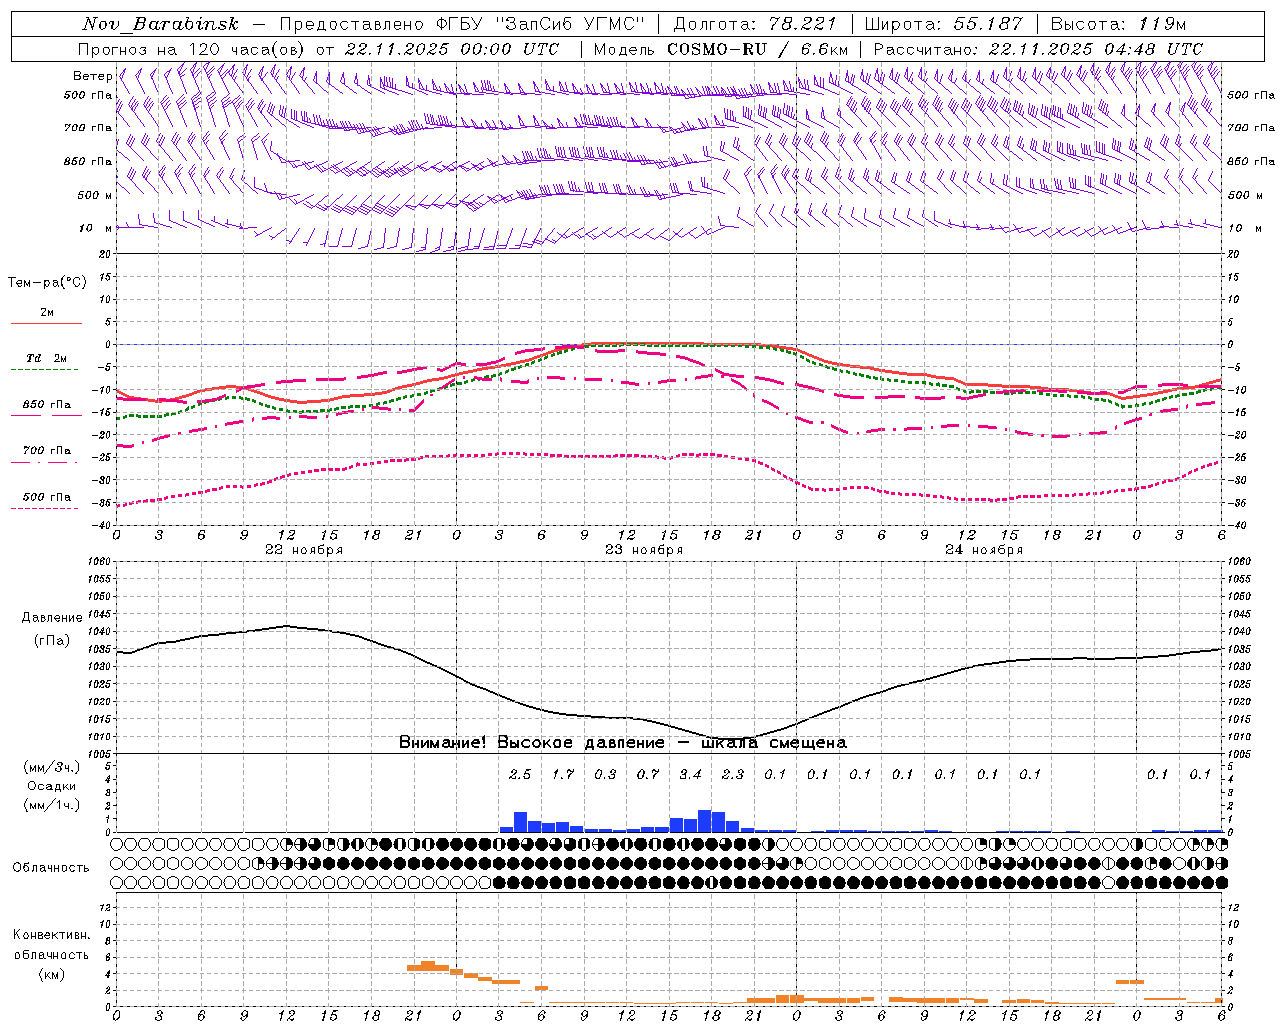Click the 'Конвективн.' convective cloud label
This screenshot has height=1024, width=1280.
coord(51,935)
